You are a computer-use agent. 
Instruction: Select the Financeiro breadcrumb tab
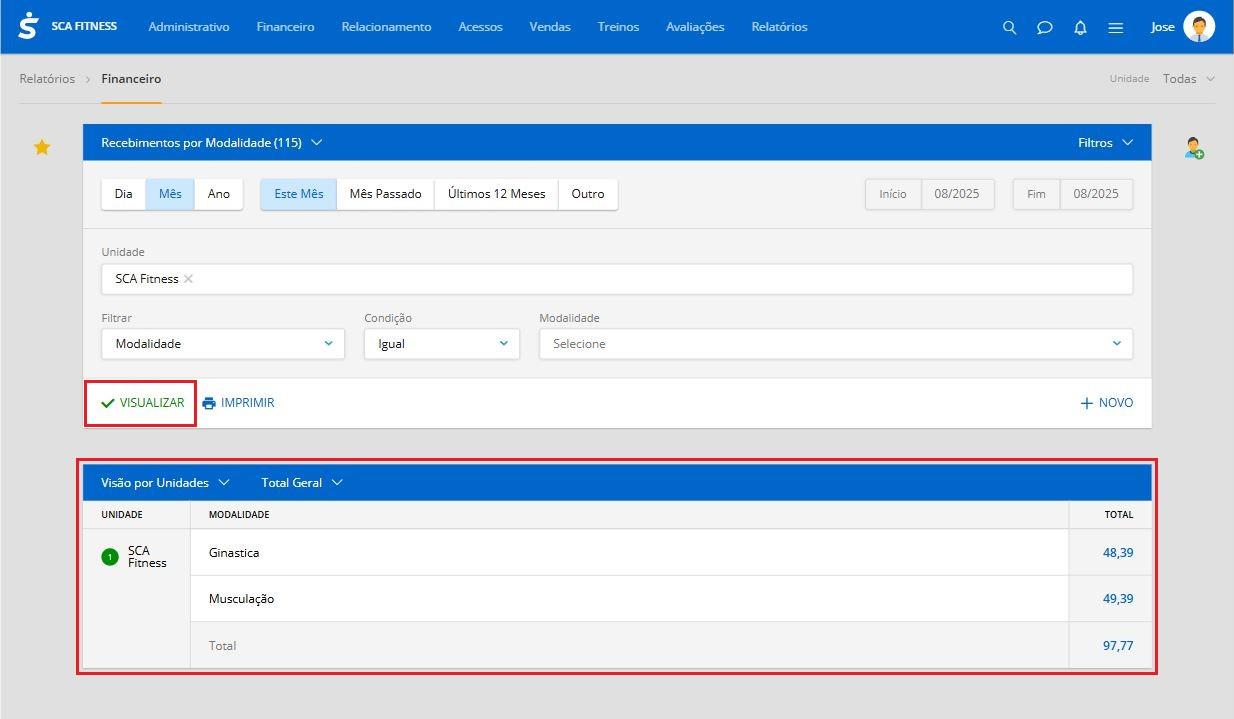[x=131, y=79]
